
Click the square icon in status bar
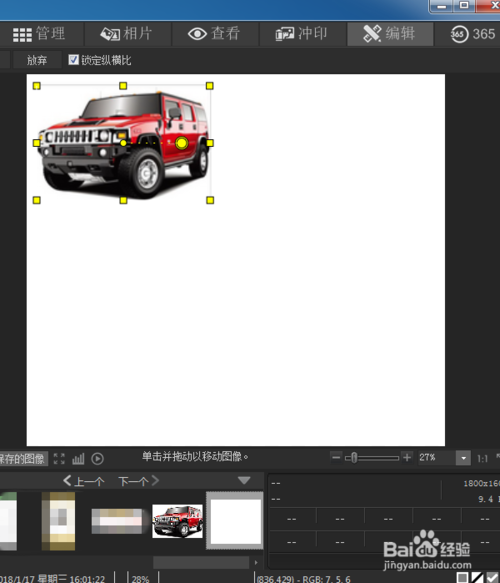[462, 577]
